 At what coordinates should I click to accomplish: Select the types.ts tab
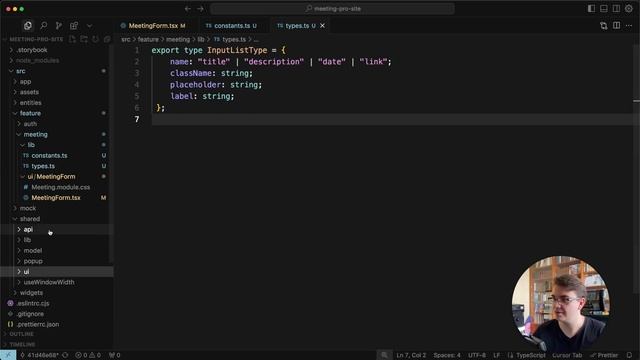tap(297, 26)
